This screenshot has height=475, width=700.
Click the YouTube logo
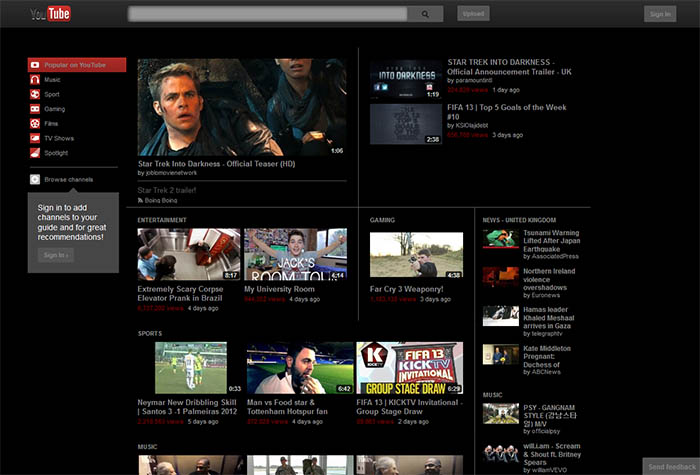click(50, 14)
